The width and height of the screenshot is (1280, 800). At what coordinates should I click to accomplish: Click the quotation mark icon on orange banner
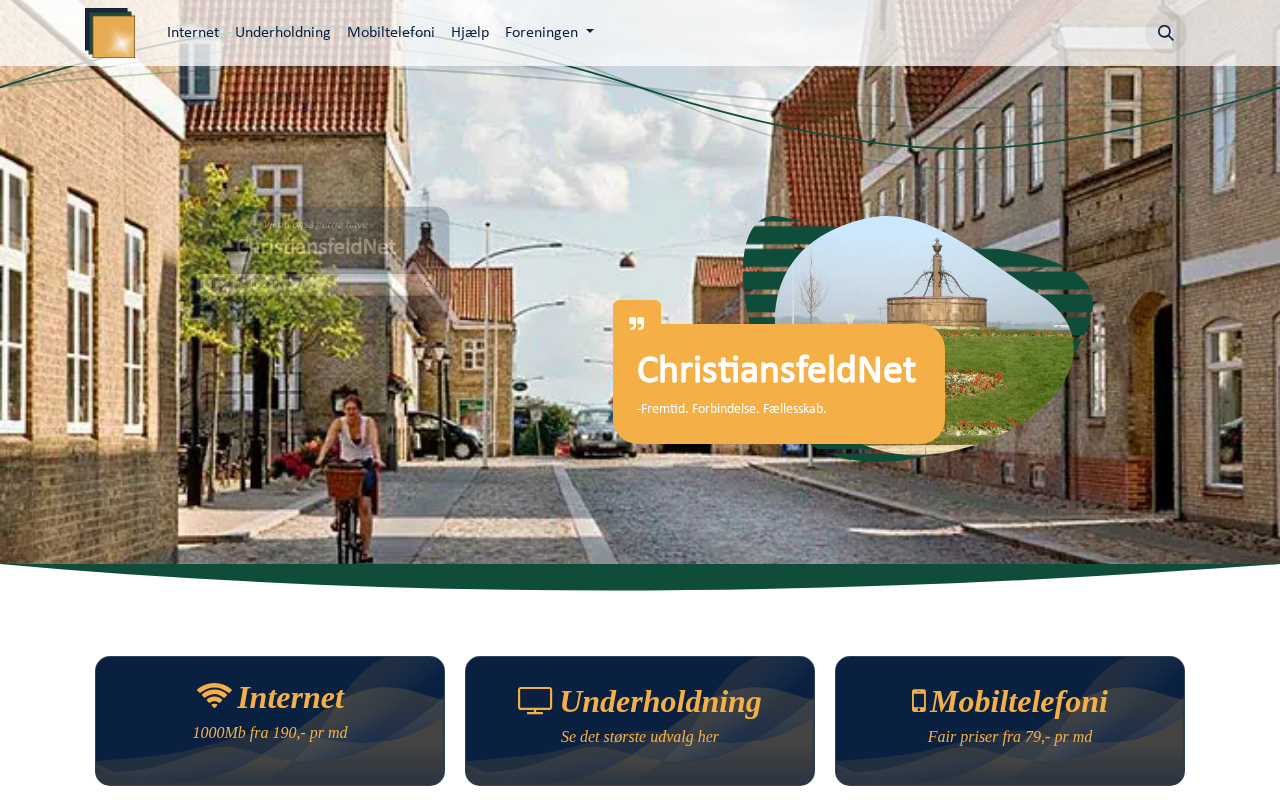pos(637,324)
